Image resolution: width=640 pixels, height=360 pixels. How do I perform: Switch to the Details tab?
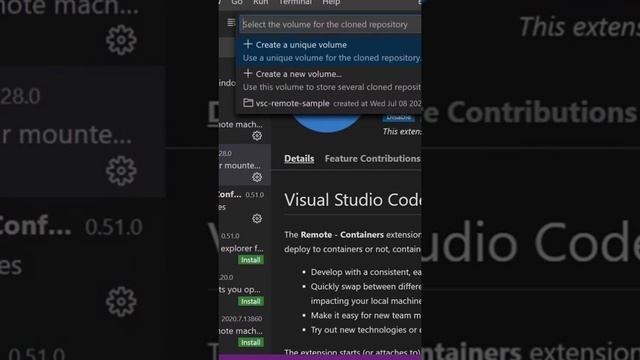(x=299, y=158)
